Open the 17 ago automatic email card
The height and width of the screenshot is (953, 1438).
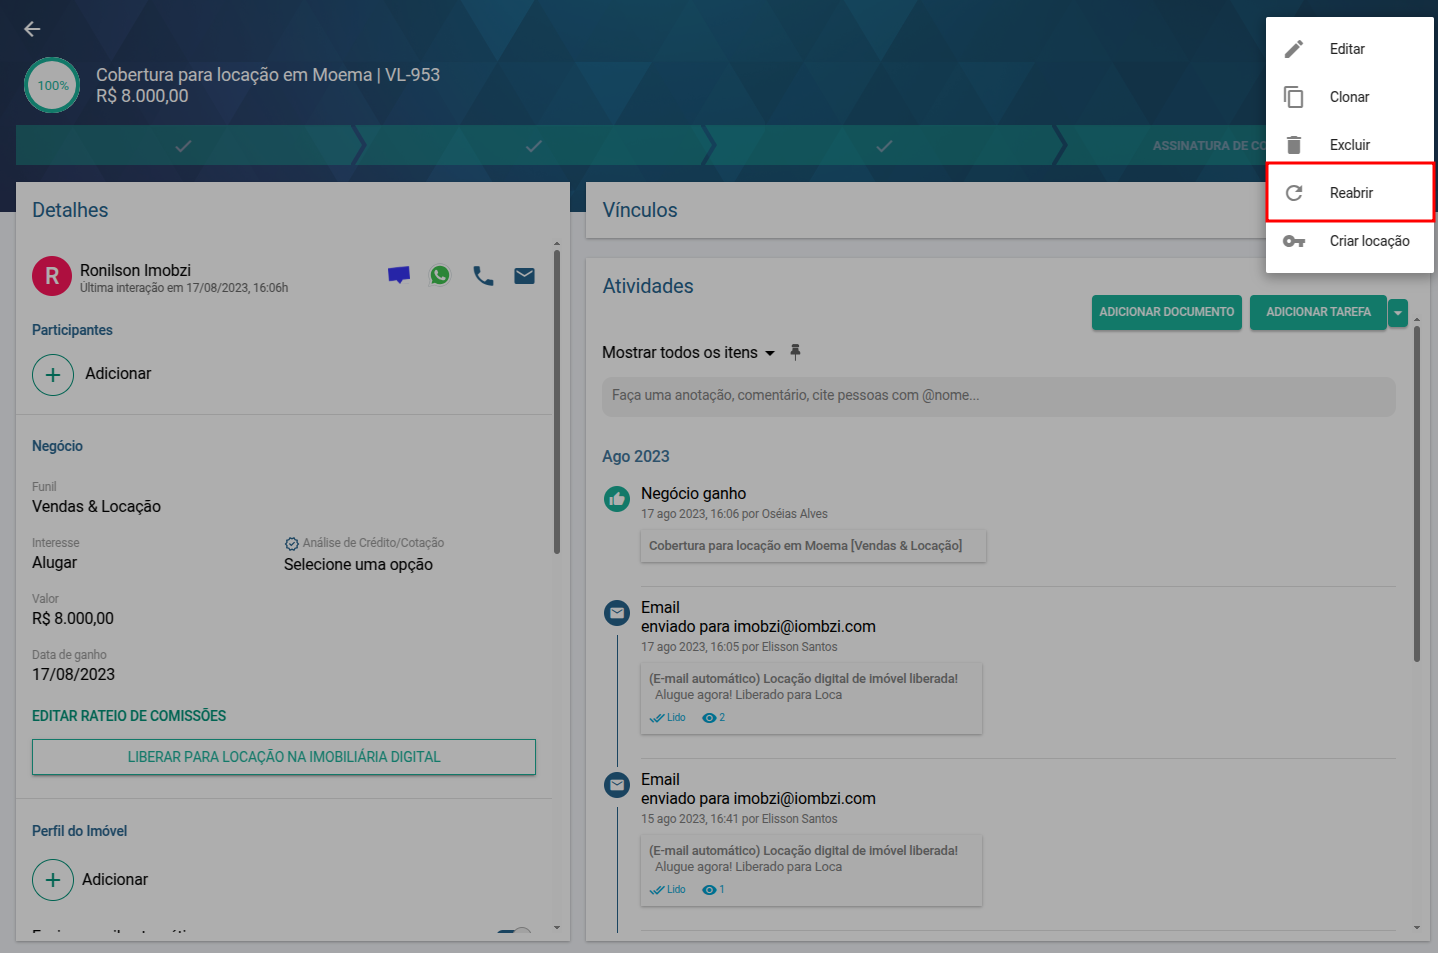coord(811,698)
